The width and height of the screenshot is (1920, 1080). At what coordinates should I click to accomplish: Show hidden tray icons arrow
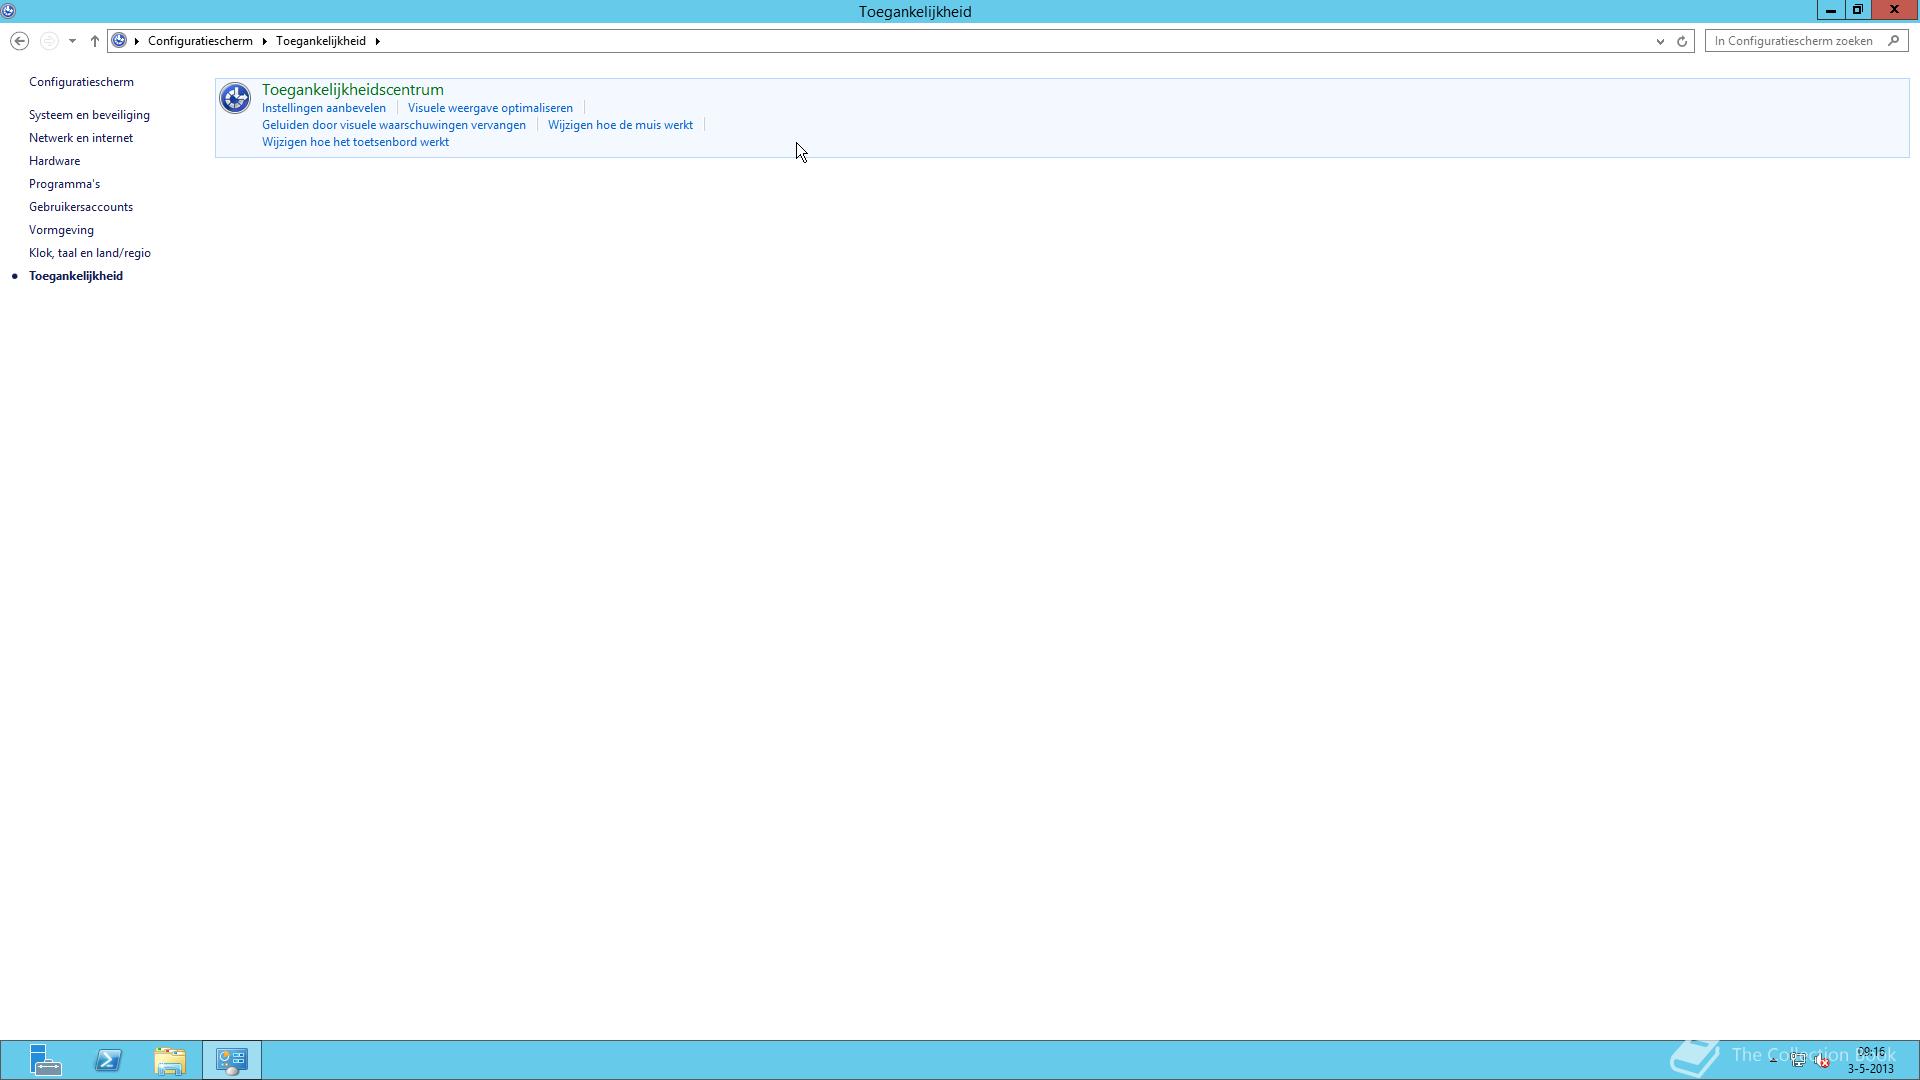(1773, 1059)
